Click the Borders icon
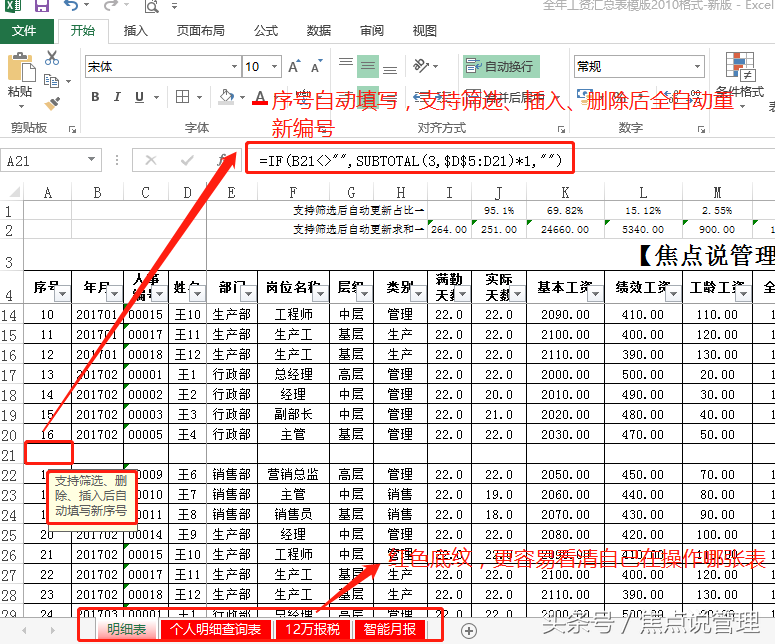 click(182, 96)
